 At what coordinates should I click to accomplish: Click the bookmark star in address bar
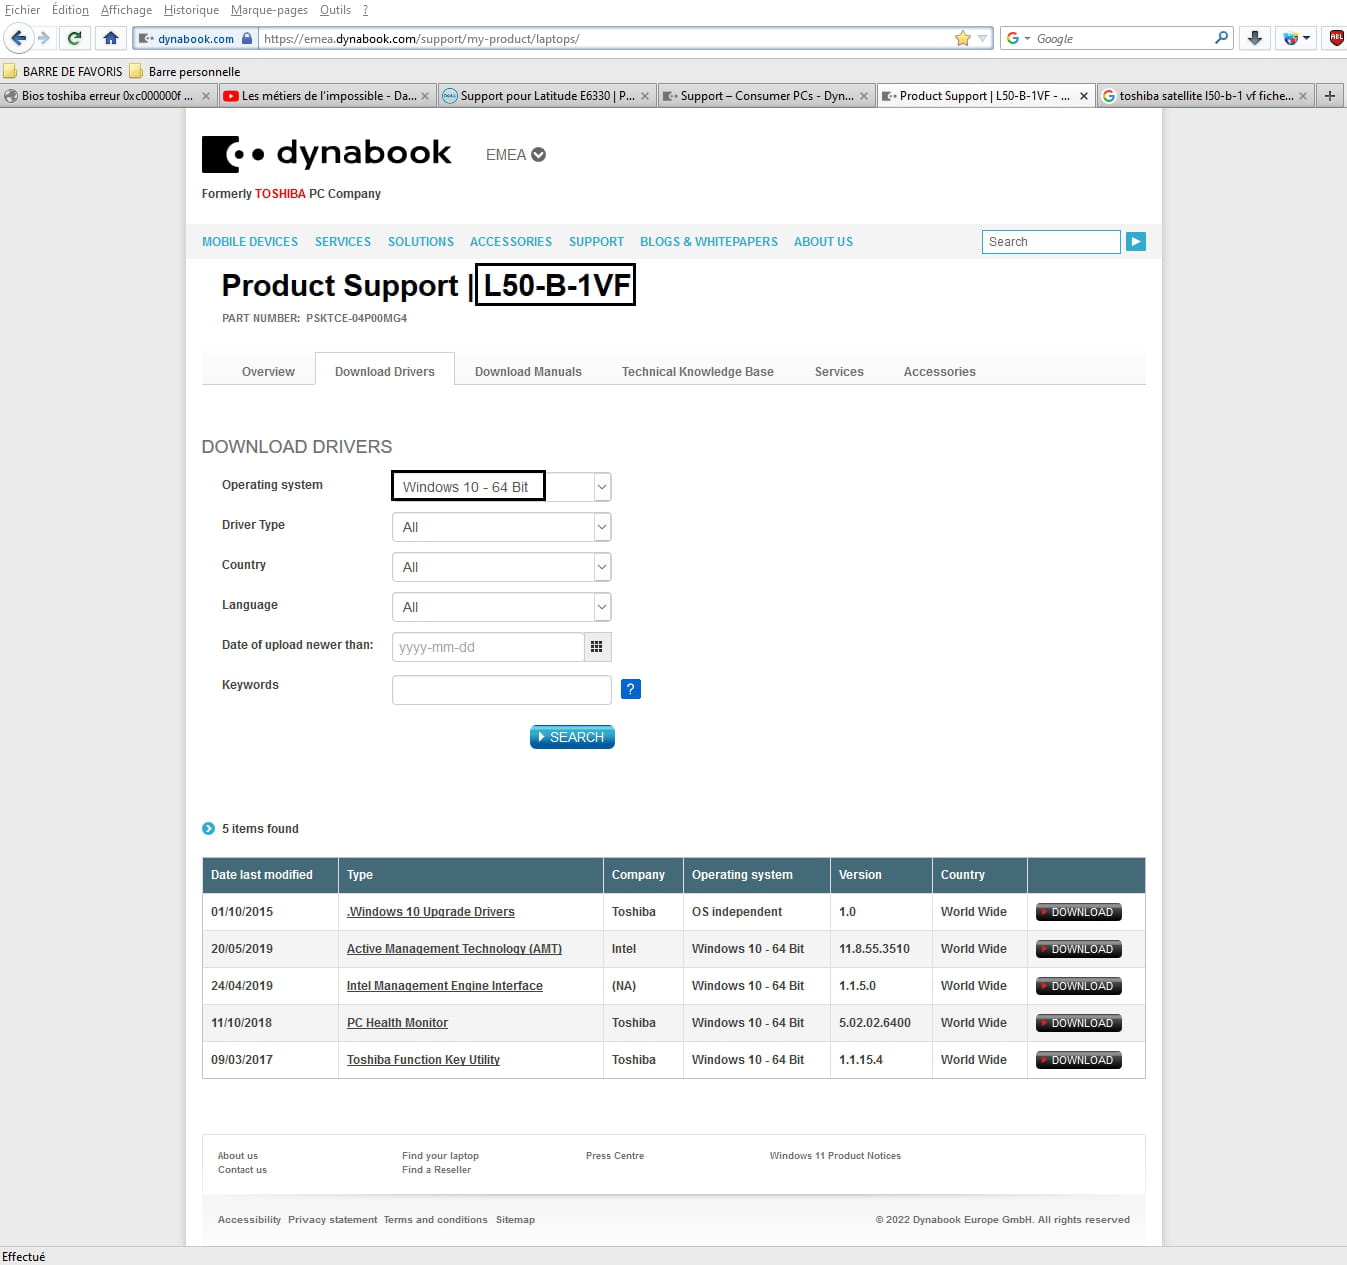click(963, 38)
